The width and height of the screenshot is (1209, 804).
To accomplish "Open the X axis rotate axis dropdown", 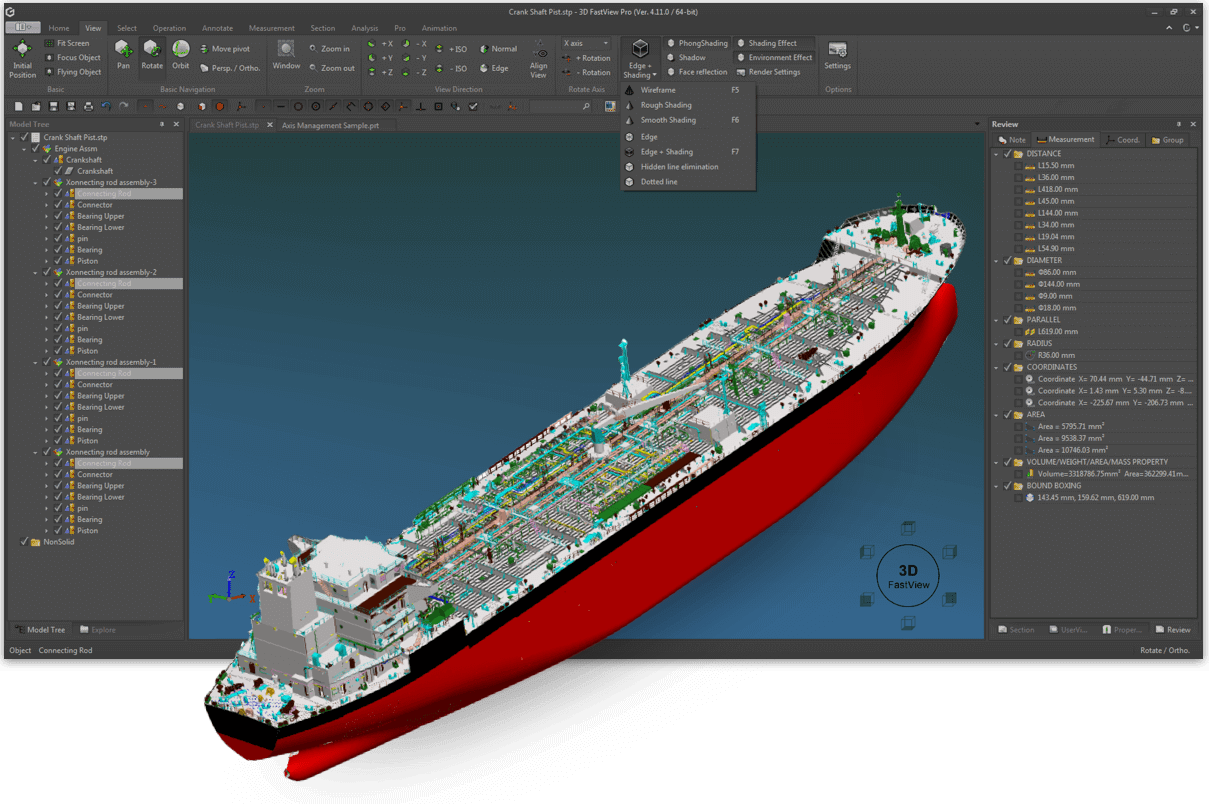I will point(586,43).
